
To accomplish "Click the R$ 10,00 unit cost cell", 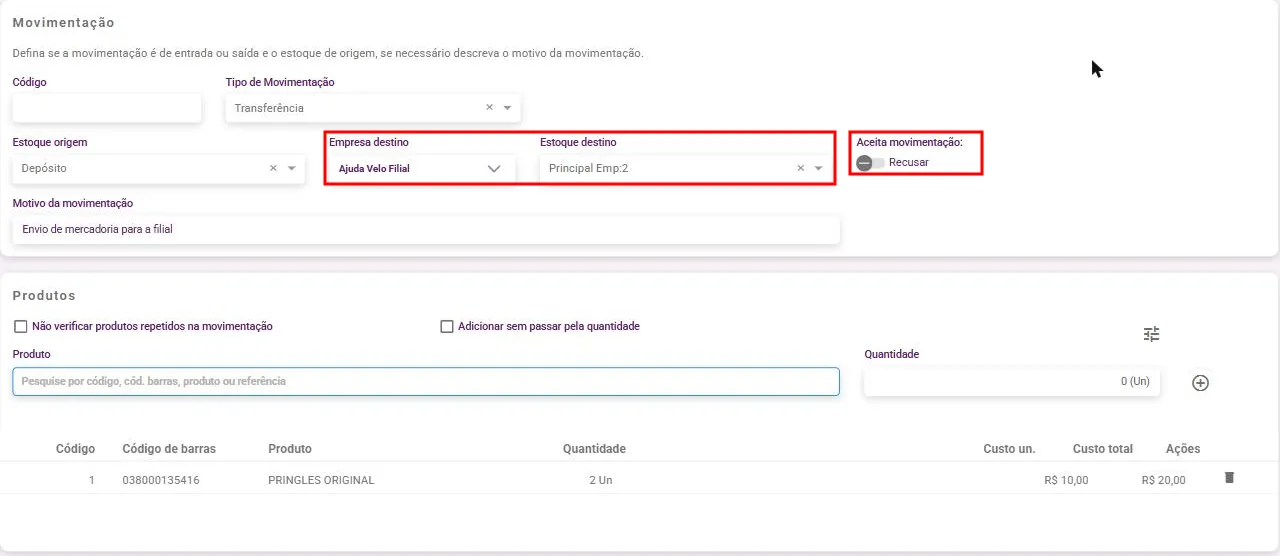I will click(1066, 480).
